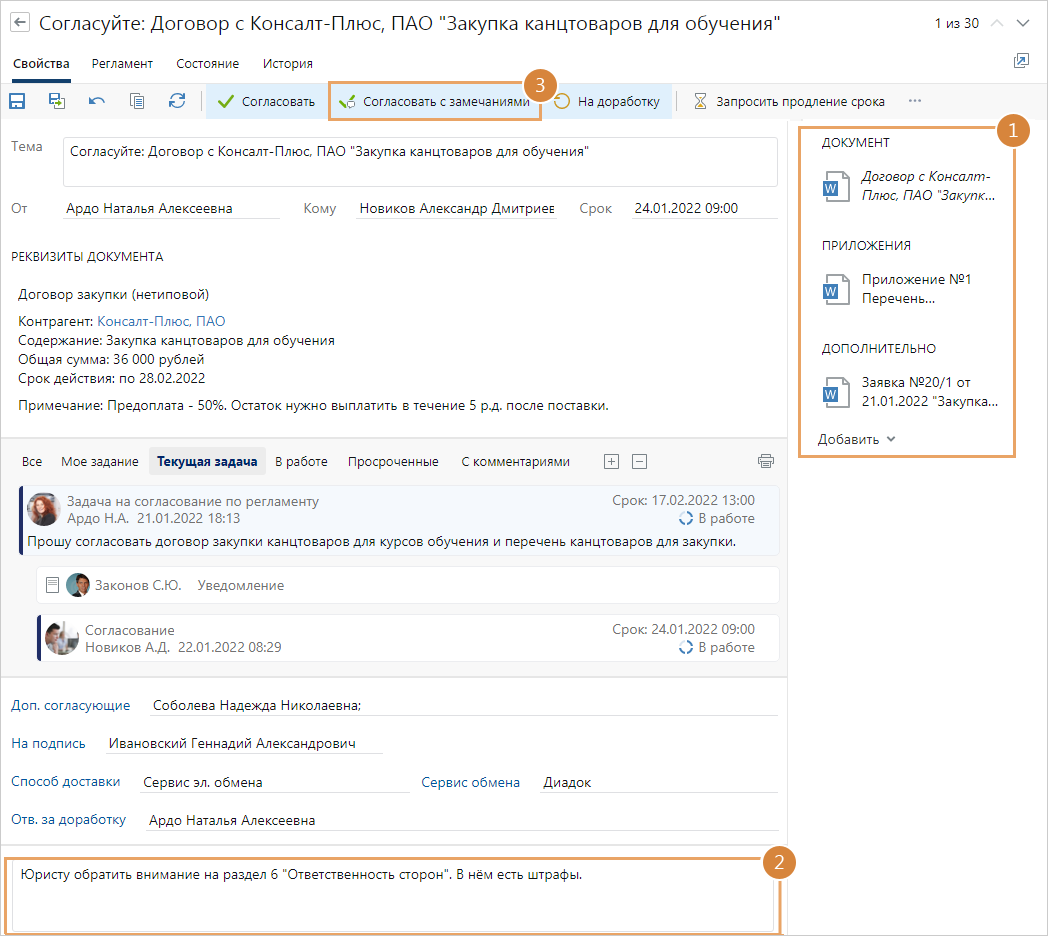Image resolution: width=1048 pixels, height=936 pixels.
Task: Click the Save and close icon
Action: [x=57, y=101]
